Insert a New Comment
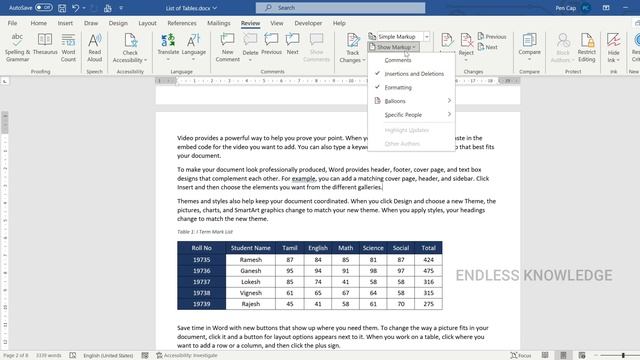 pos(227,47)
